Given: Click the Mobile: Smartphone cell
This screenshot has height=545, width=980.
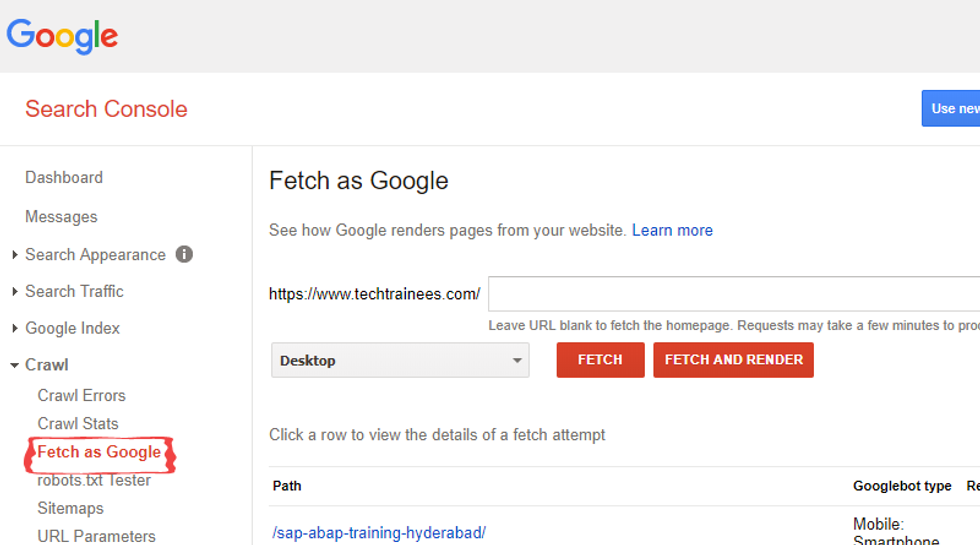Looking at the screenshot, I should coord(896,531).
